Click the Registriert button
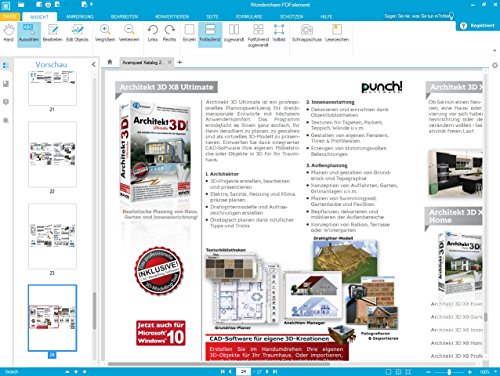Screen dimensions: 500x376 tap(478, 26)
